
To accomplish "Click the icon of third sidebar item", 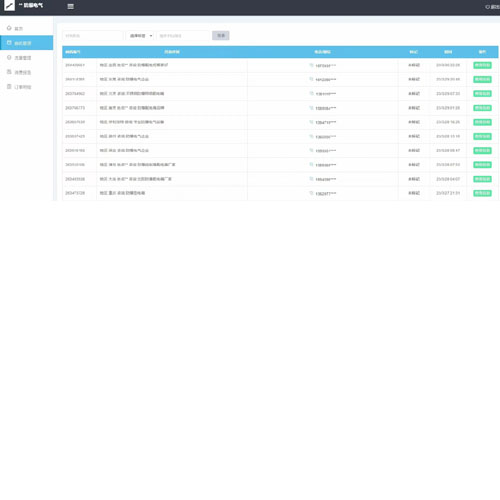I will tap(9, 57).
